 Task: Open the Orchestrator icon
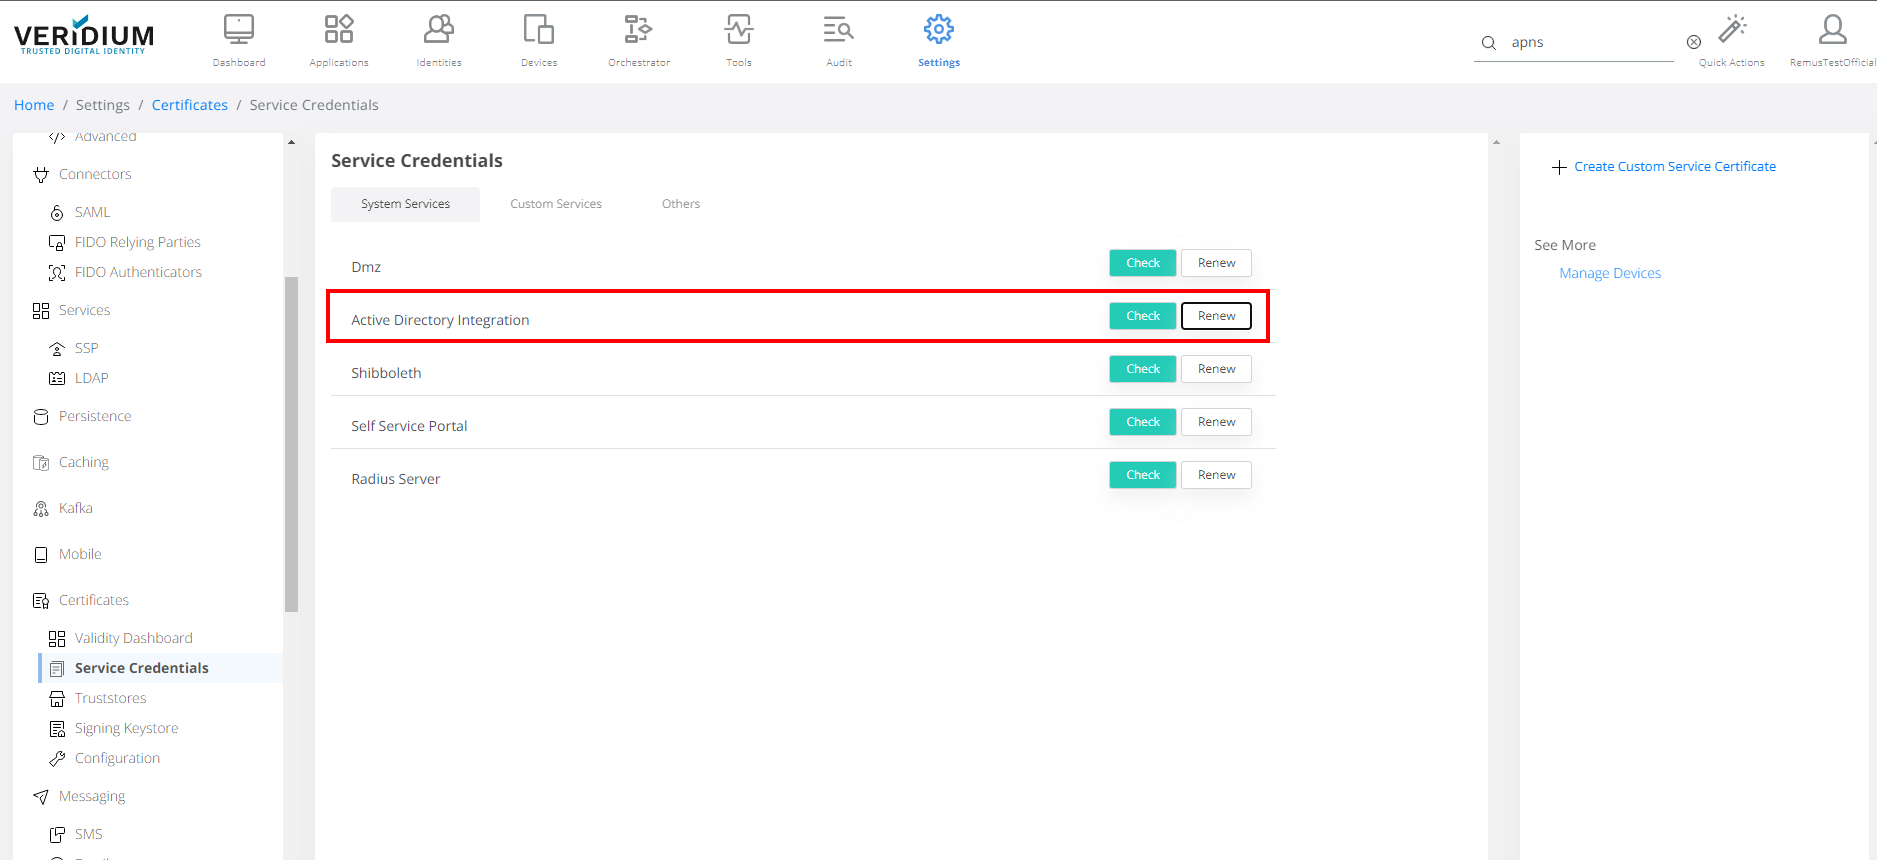click(x=639, y=30)
